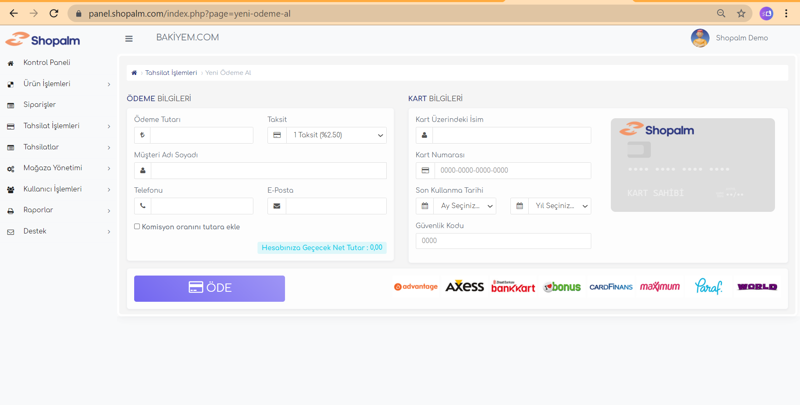This screenshot has height=405, width=800.
Task: Open Siparişler from the sidebar
Action: pyautogui.click(x=40, y=105)
